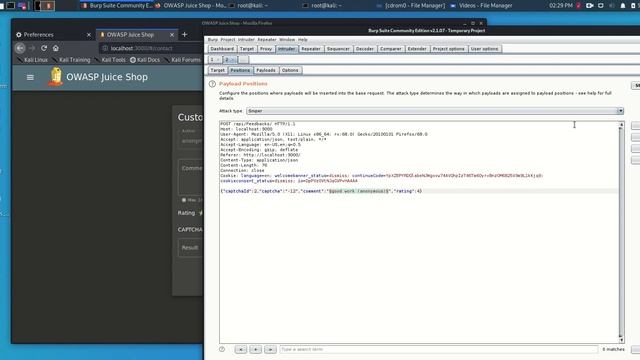Open Help menu in Burp
This screenshot has height=360, width=640.
point(302,40)
